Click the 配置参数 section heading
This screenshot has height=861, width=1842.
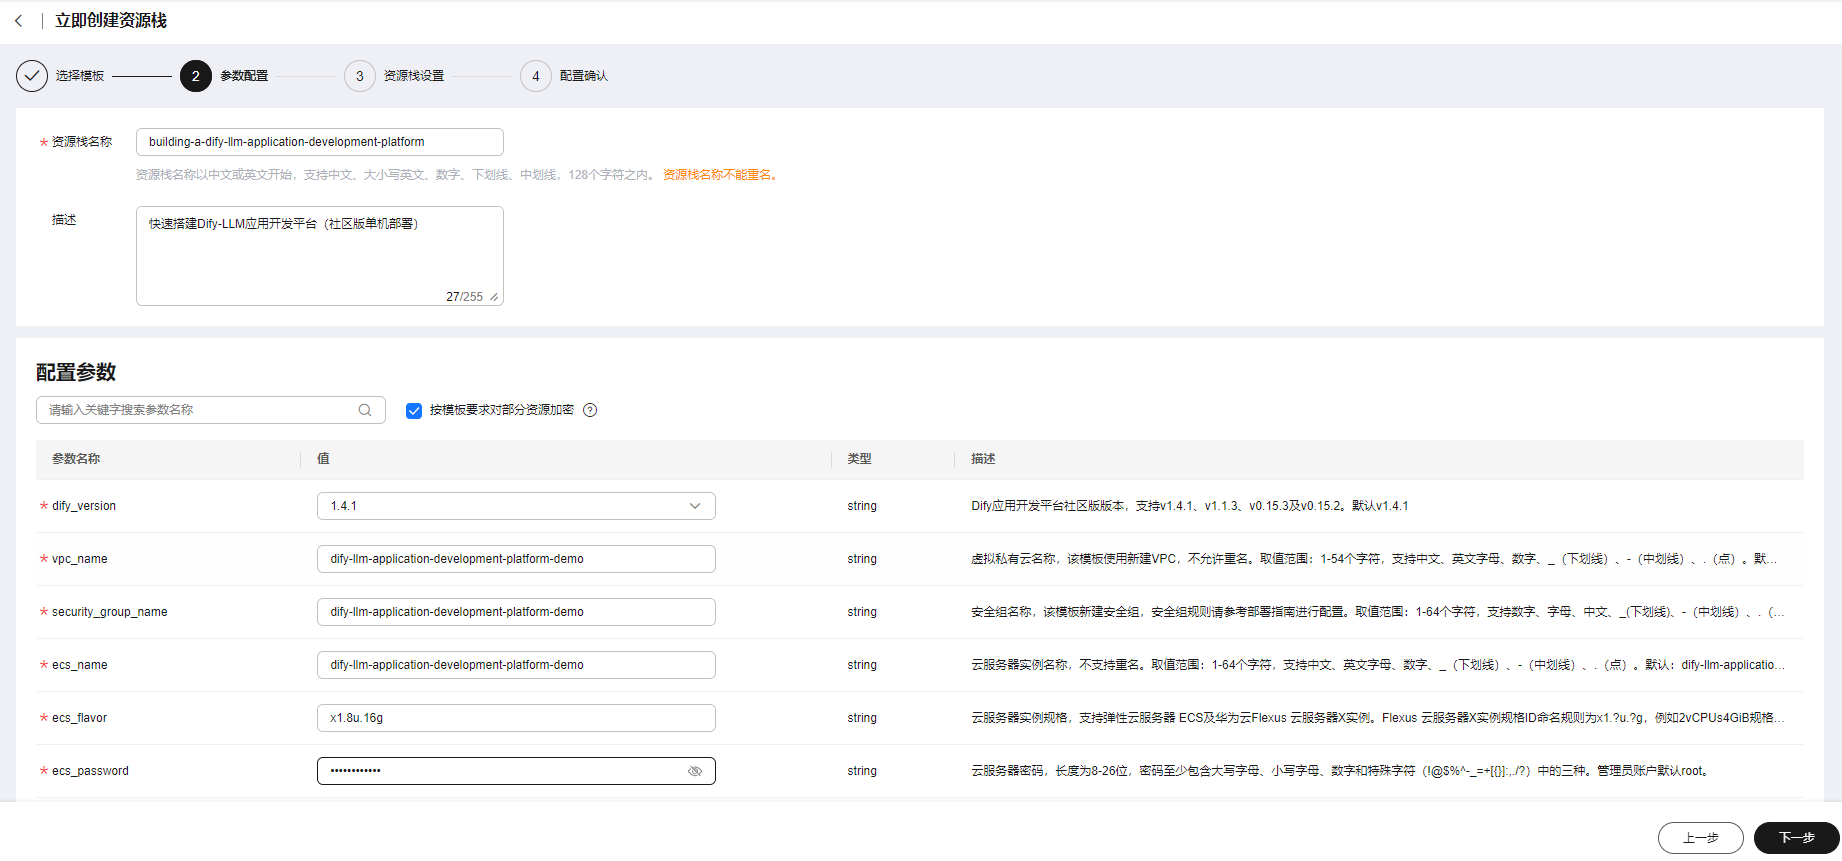(x=76, y=372)
